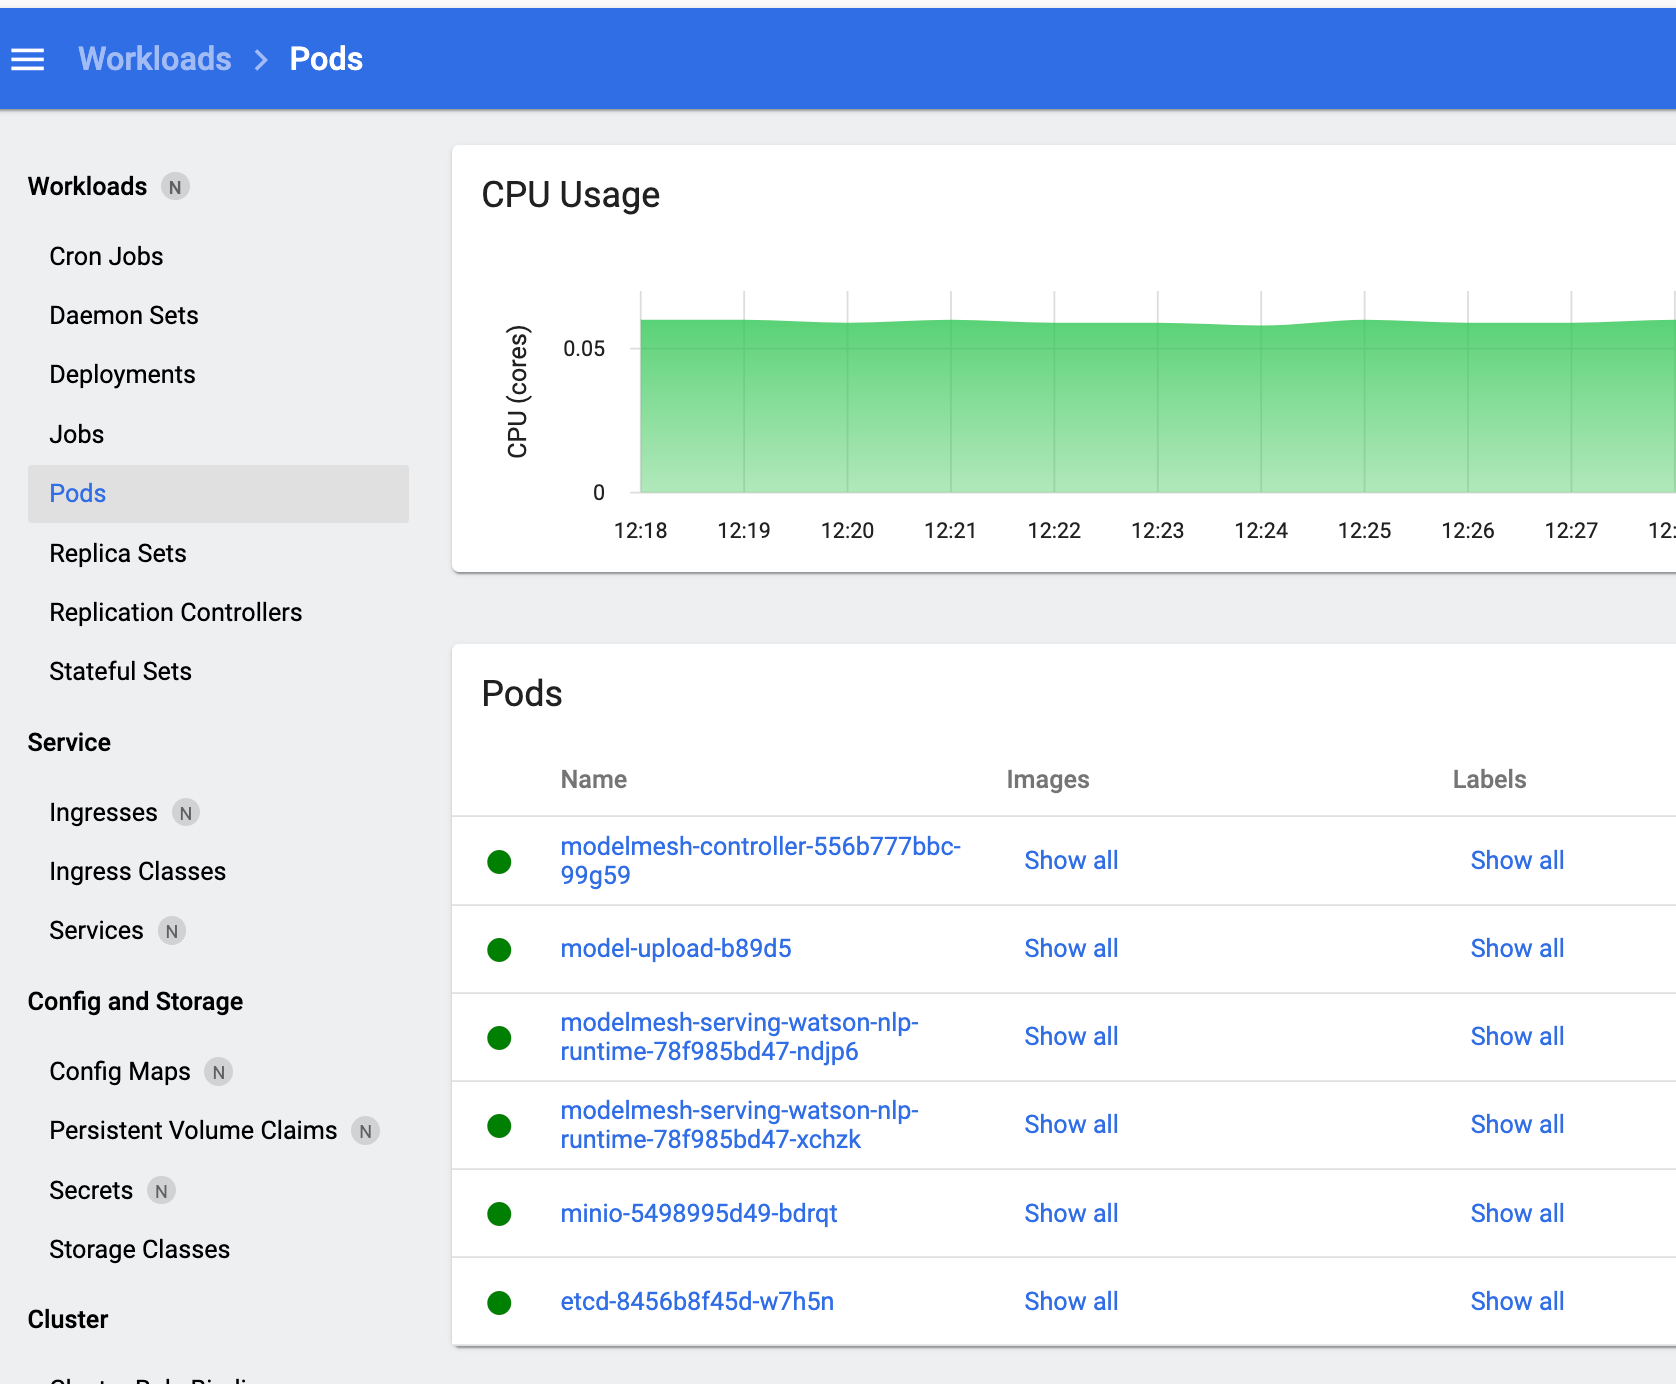Click the N badge next to Secrets
The height and width of the screenshot is (1384, 1676).
pos(161,1190)
